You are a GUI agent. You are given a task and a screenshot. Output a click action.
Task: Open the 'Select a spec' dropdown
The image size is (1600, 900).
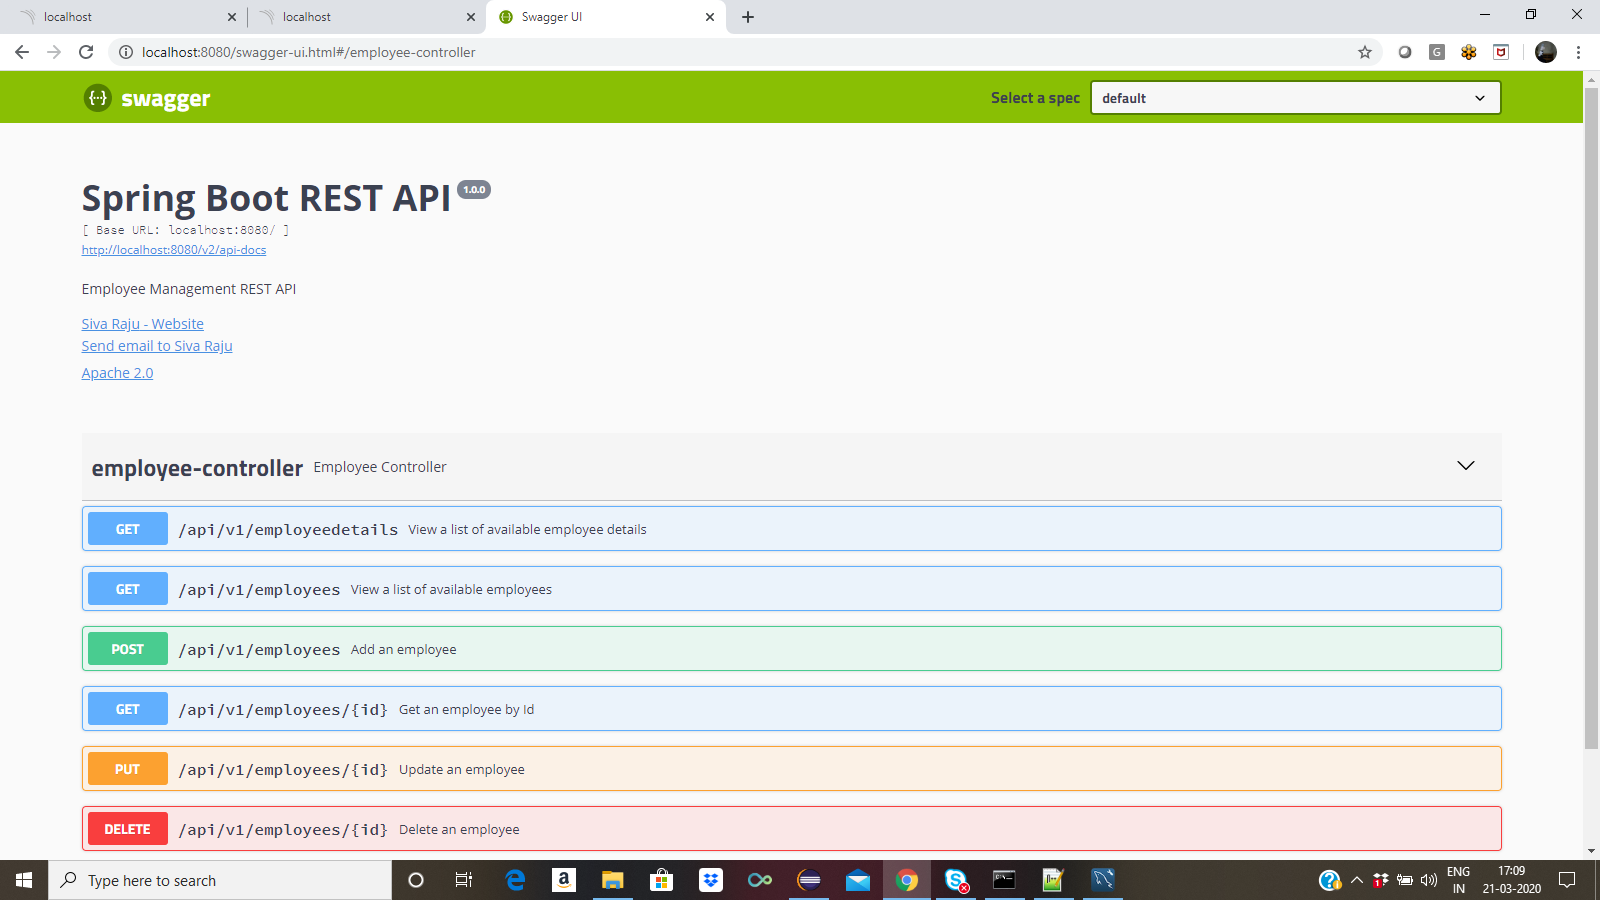1295,97
